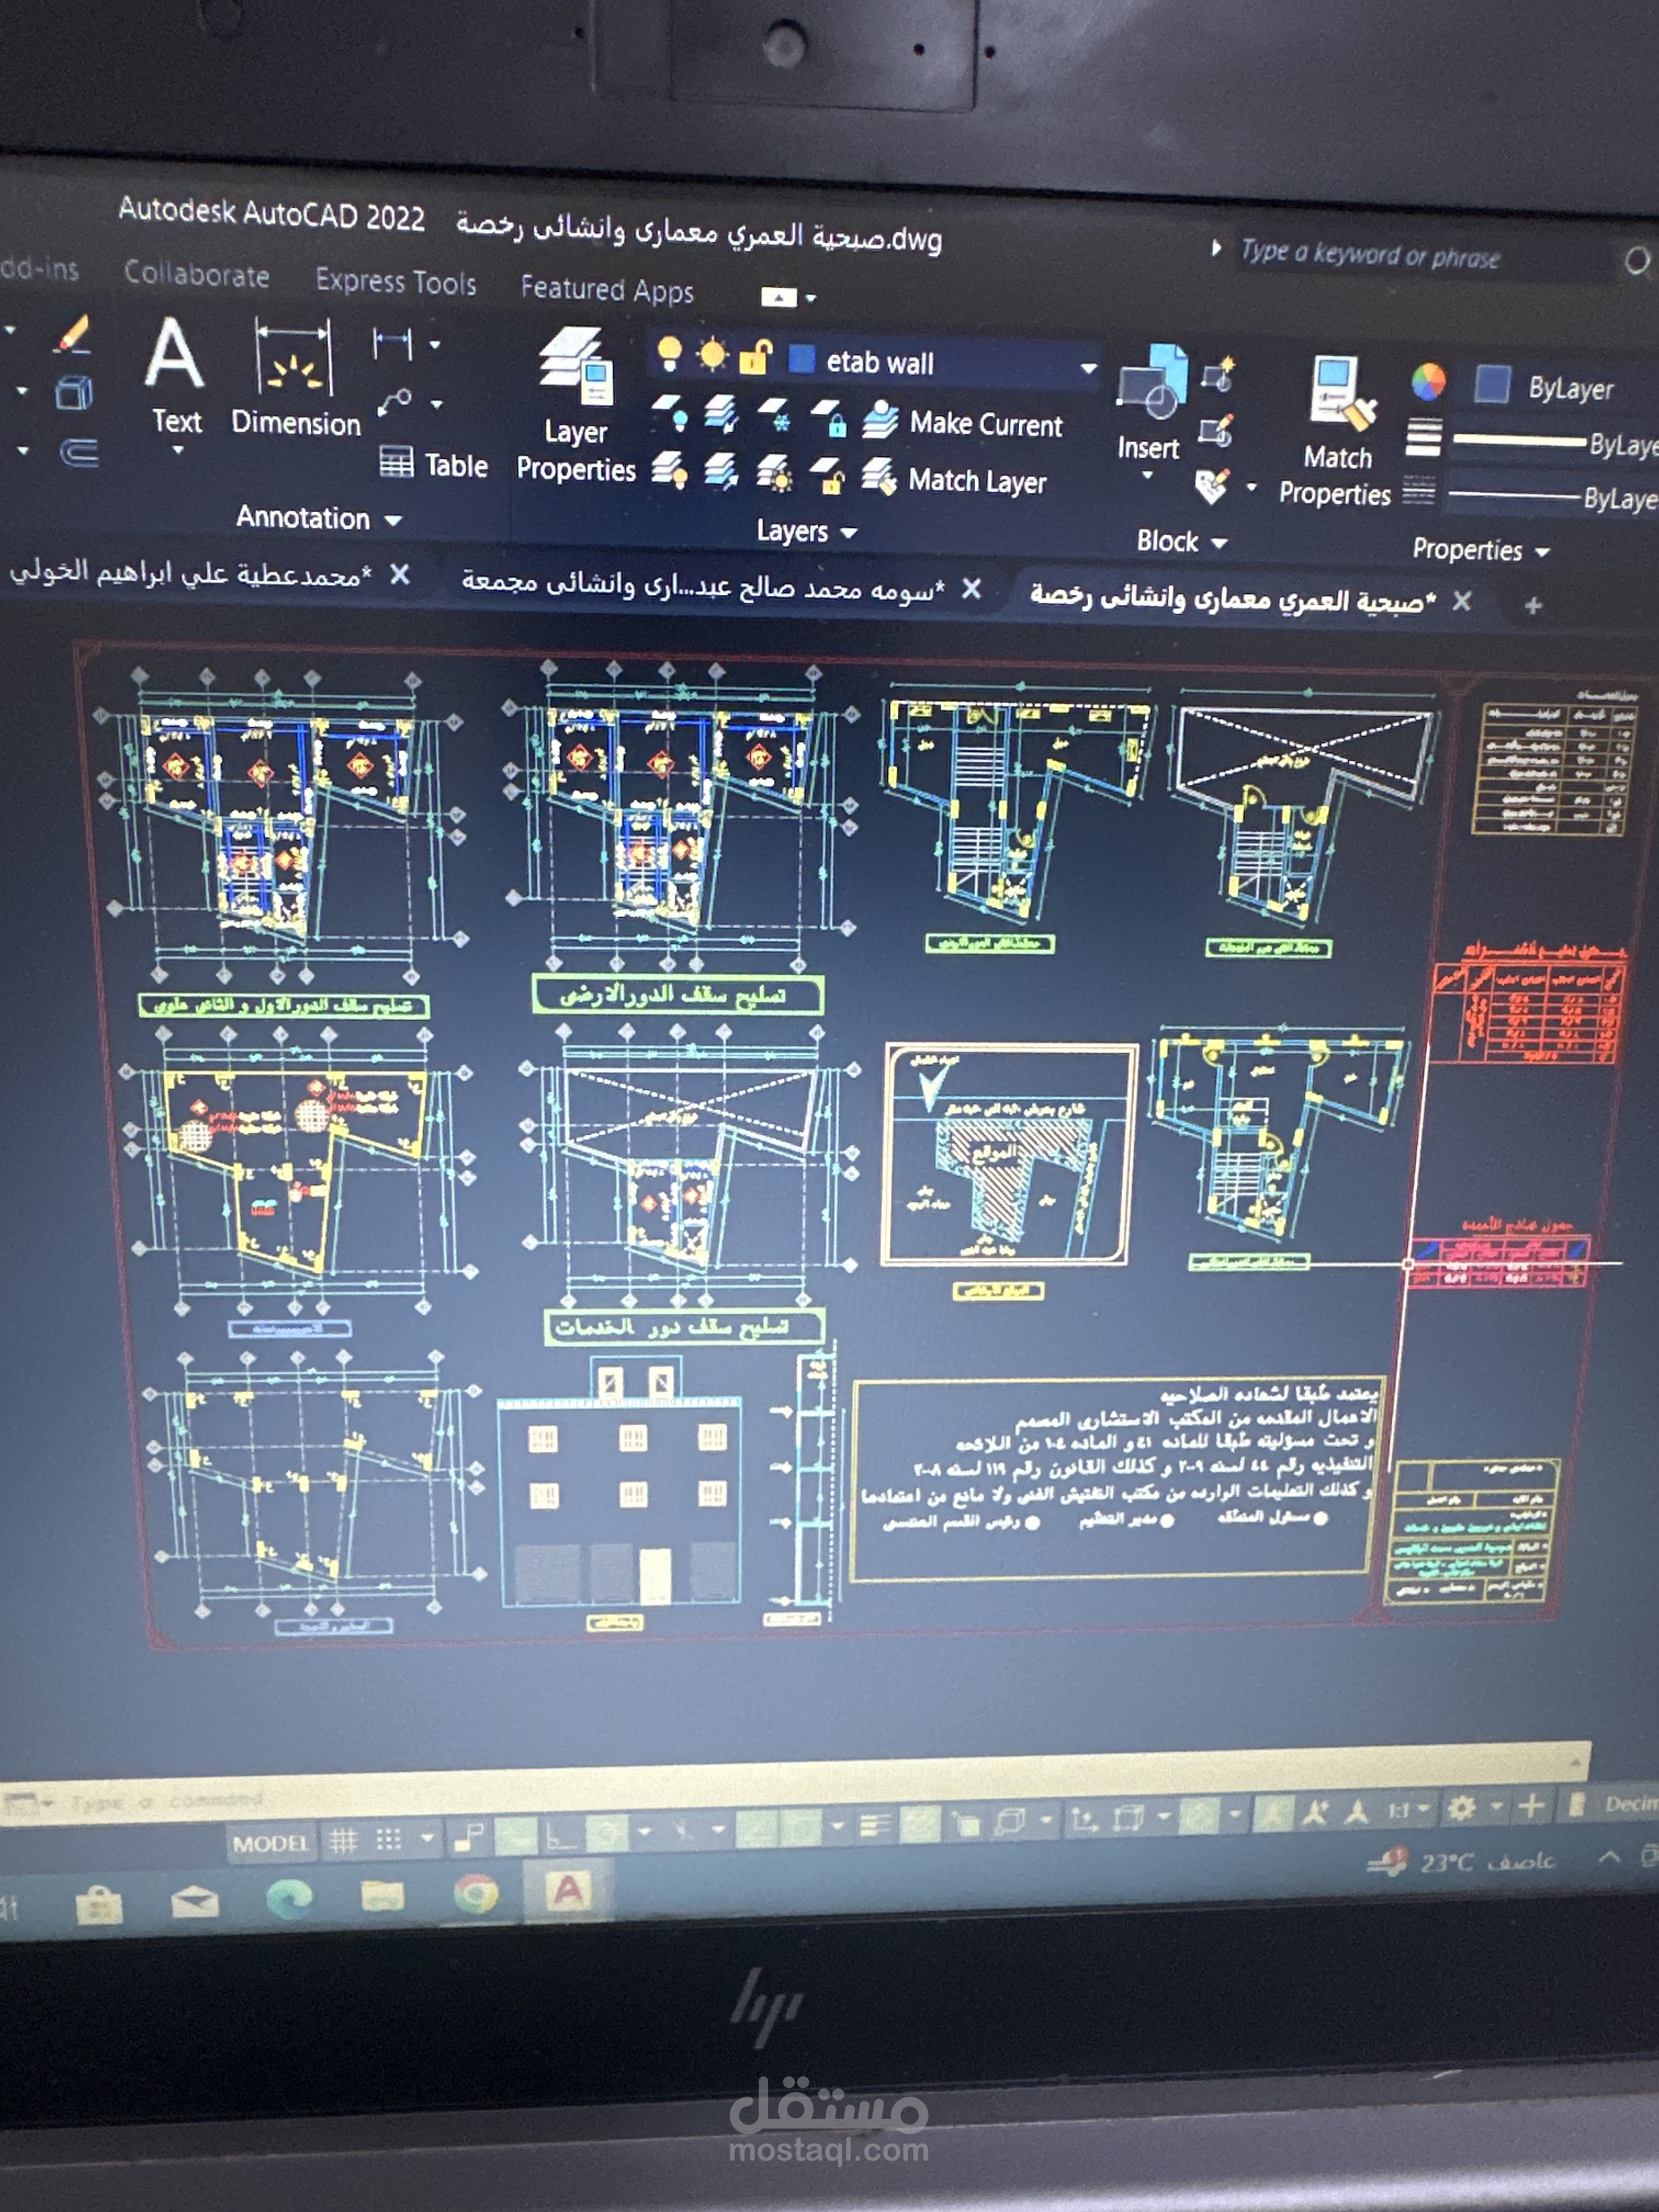1659x2212 pixels.
Task: Open the Express Tools ribbon tab
Action: point(396,281)
